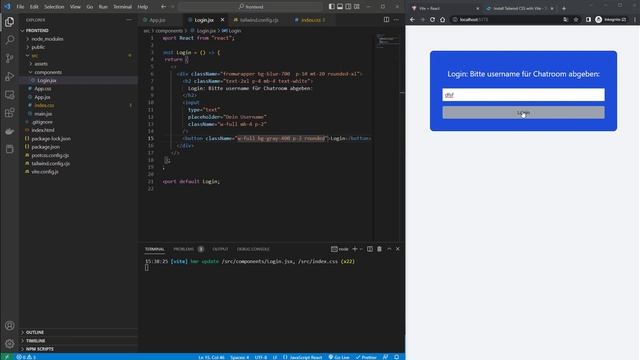Screen dimensions: 640x360
Task: Click the VS Code command center search
Action: [x=251, y=7]
